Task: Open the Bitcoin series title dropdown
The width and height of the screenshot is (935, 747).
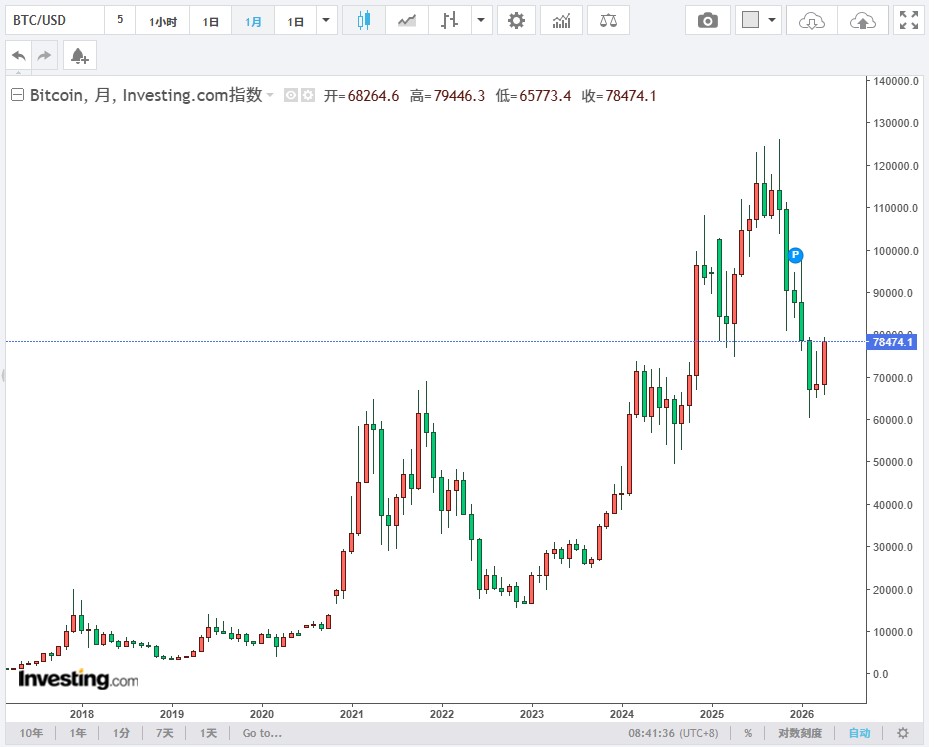Action: 270,95
